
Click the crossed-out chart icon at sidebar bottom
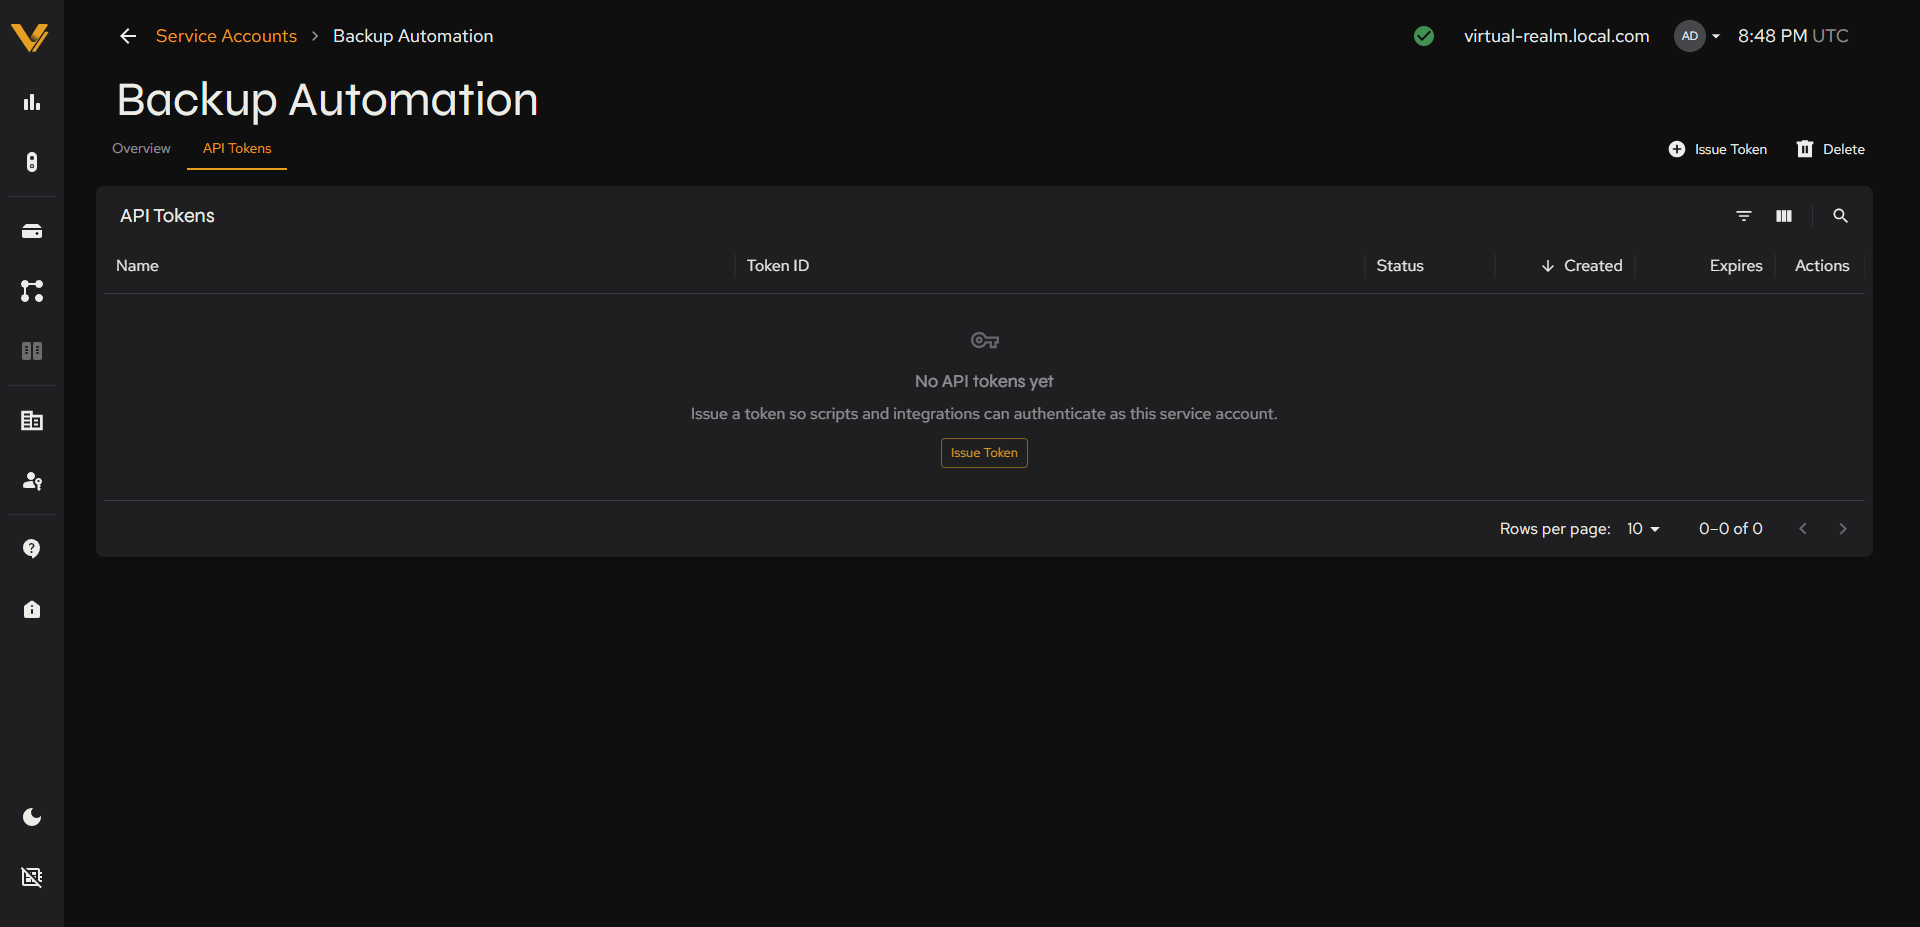click(32, 877)
